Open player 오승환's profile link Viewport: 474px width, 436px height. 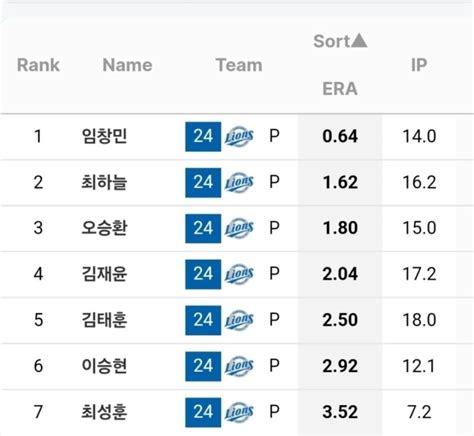point(104,228)
